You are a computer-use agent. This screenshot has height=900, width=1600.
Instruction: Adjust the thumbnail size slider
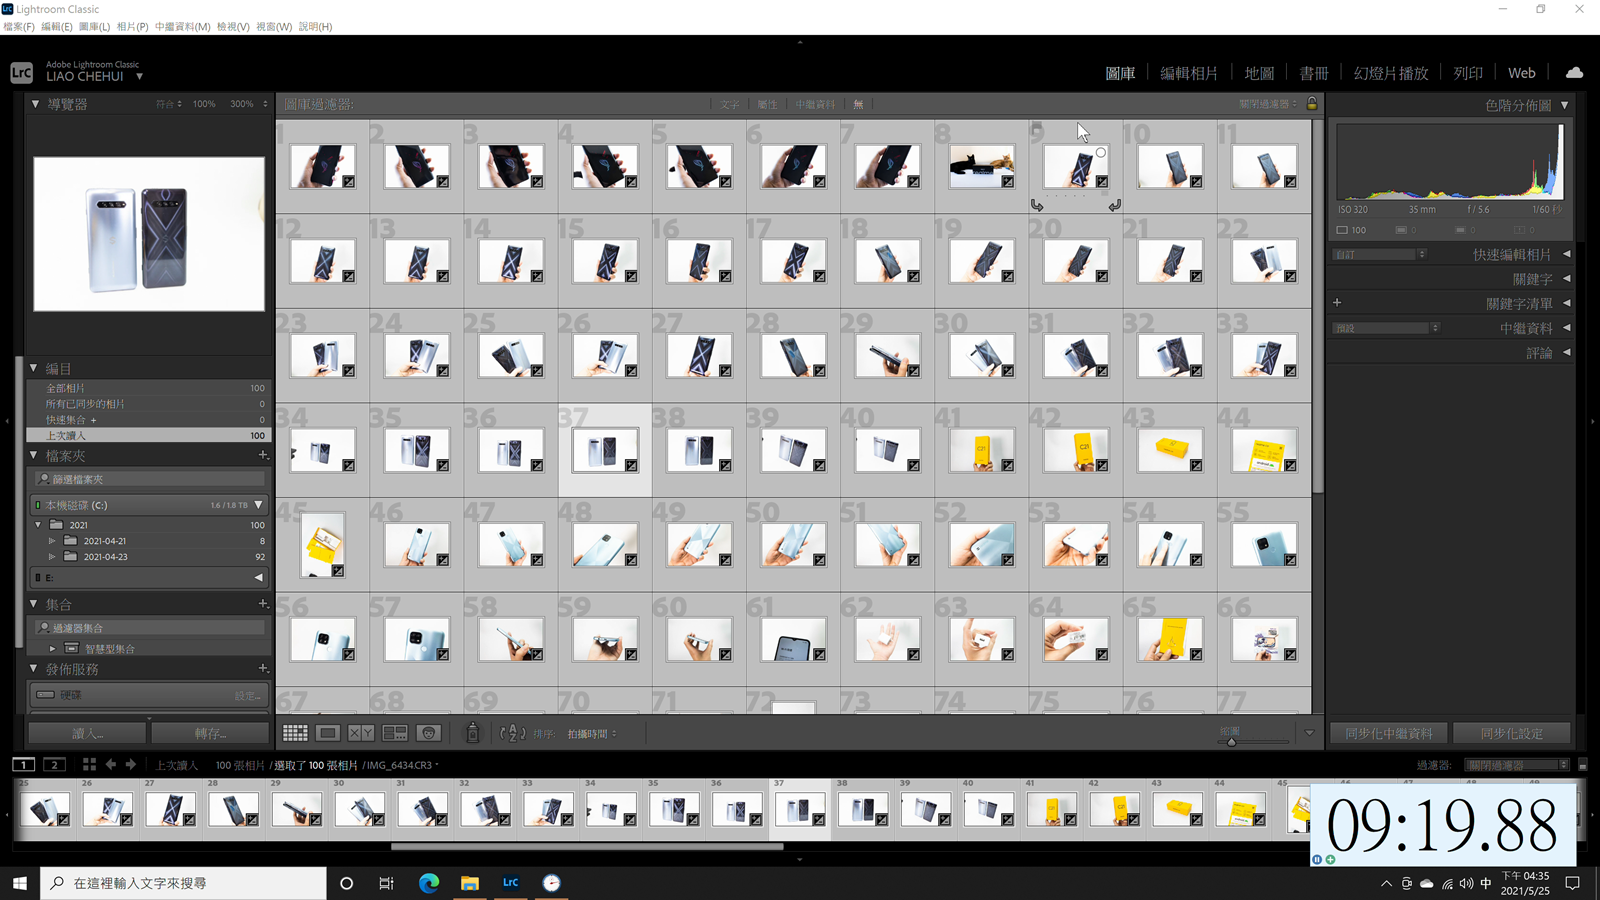tap(1232, 742)
